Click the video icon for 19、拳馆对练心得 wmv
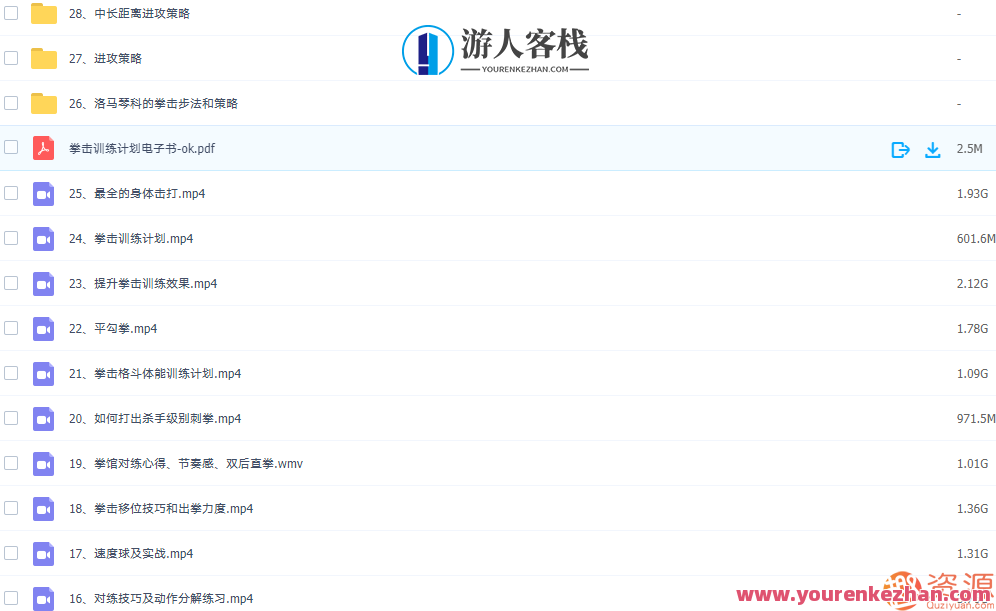The image size is (996, 611). 43,463
